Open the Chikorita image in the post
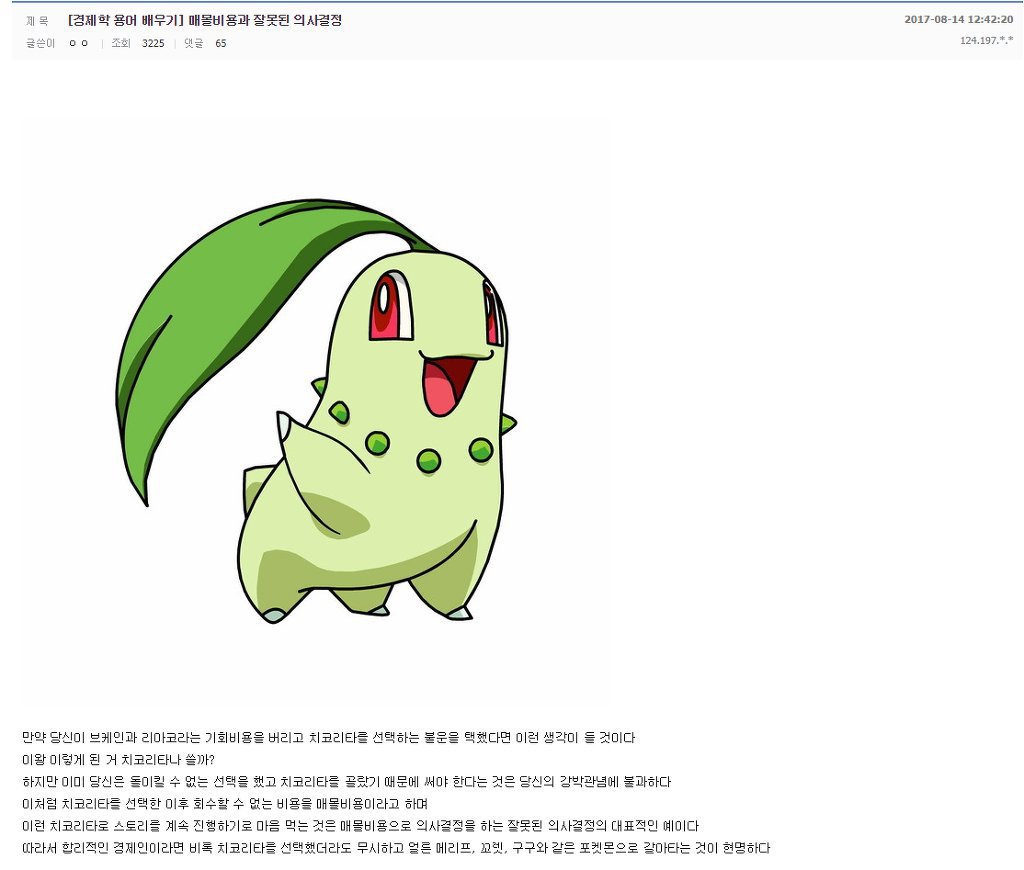 (313, 411)
